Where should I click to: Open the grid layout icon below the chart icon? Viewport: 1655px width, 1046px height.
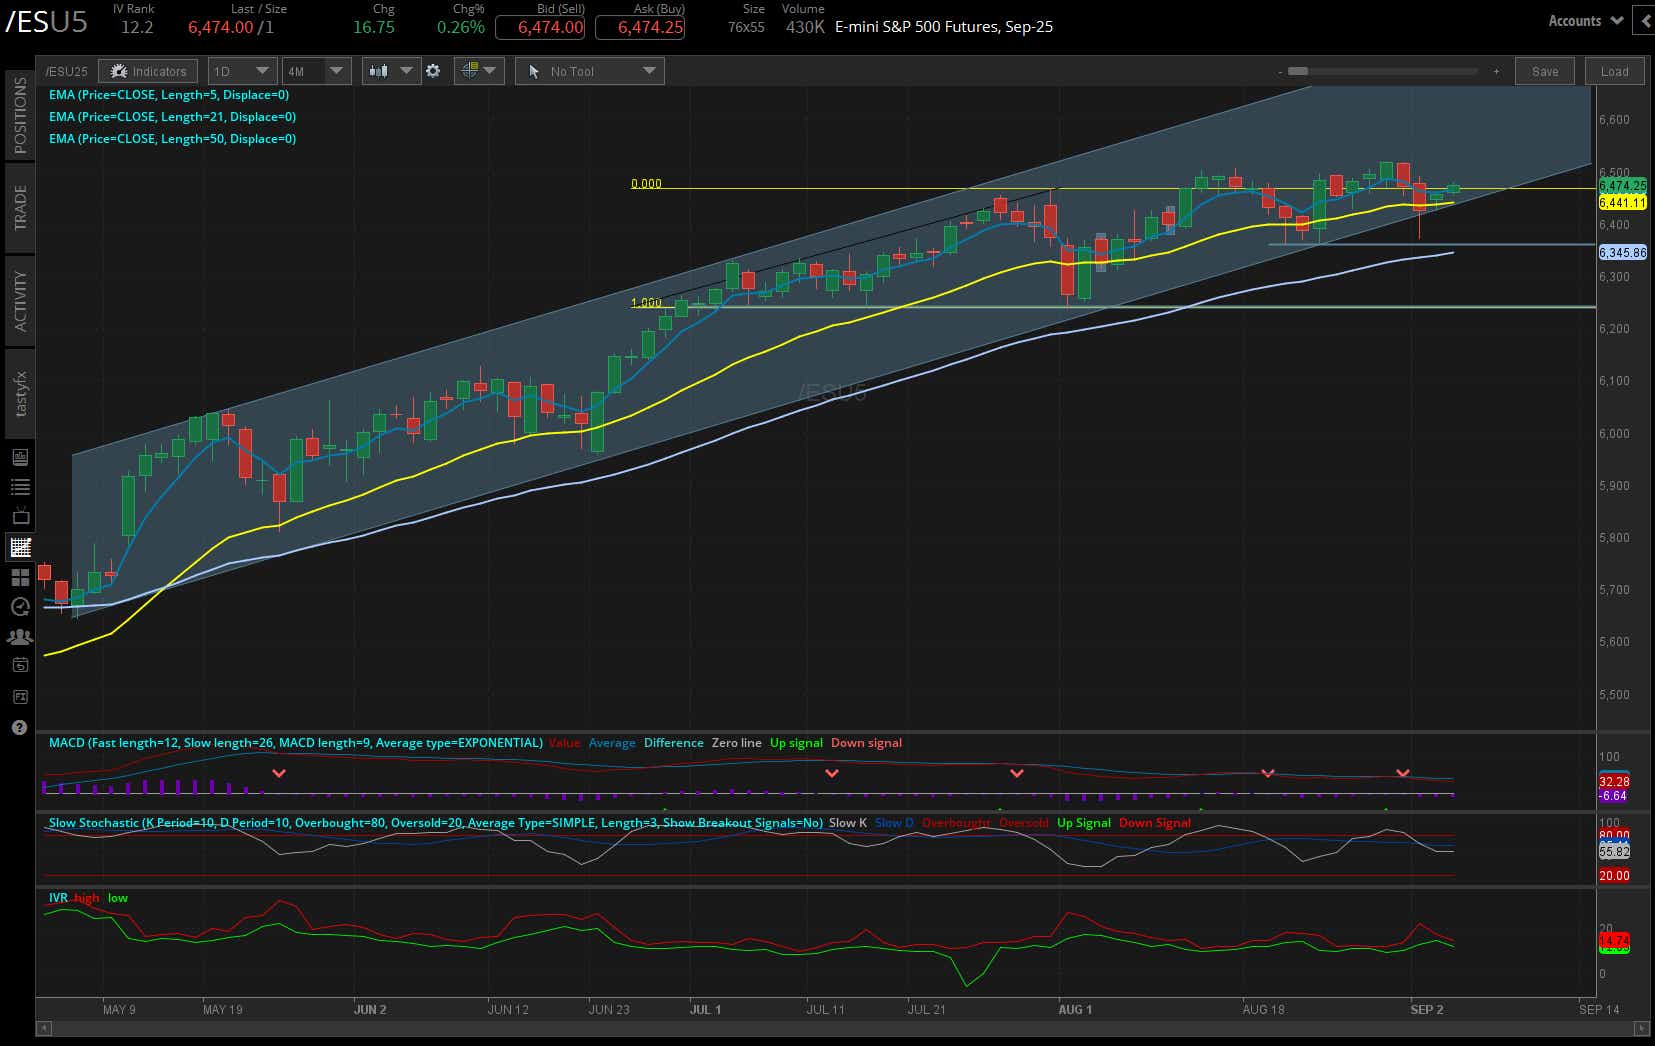(19, 577)
